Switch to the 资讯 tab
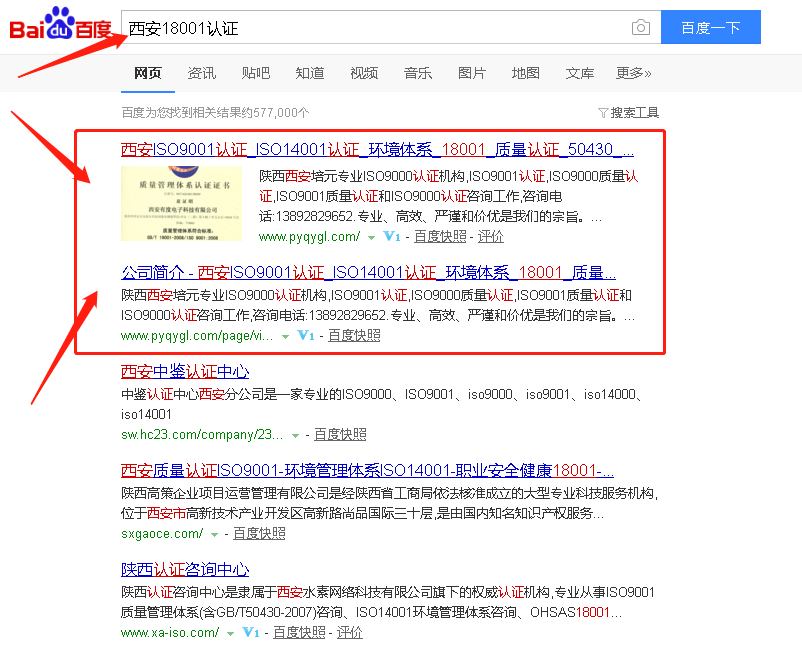The height and width of the screenshot is (648, 802). click(x=202, y=73)
